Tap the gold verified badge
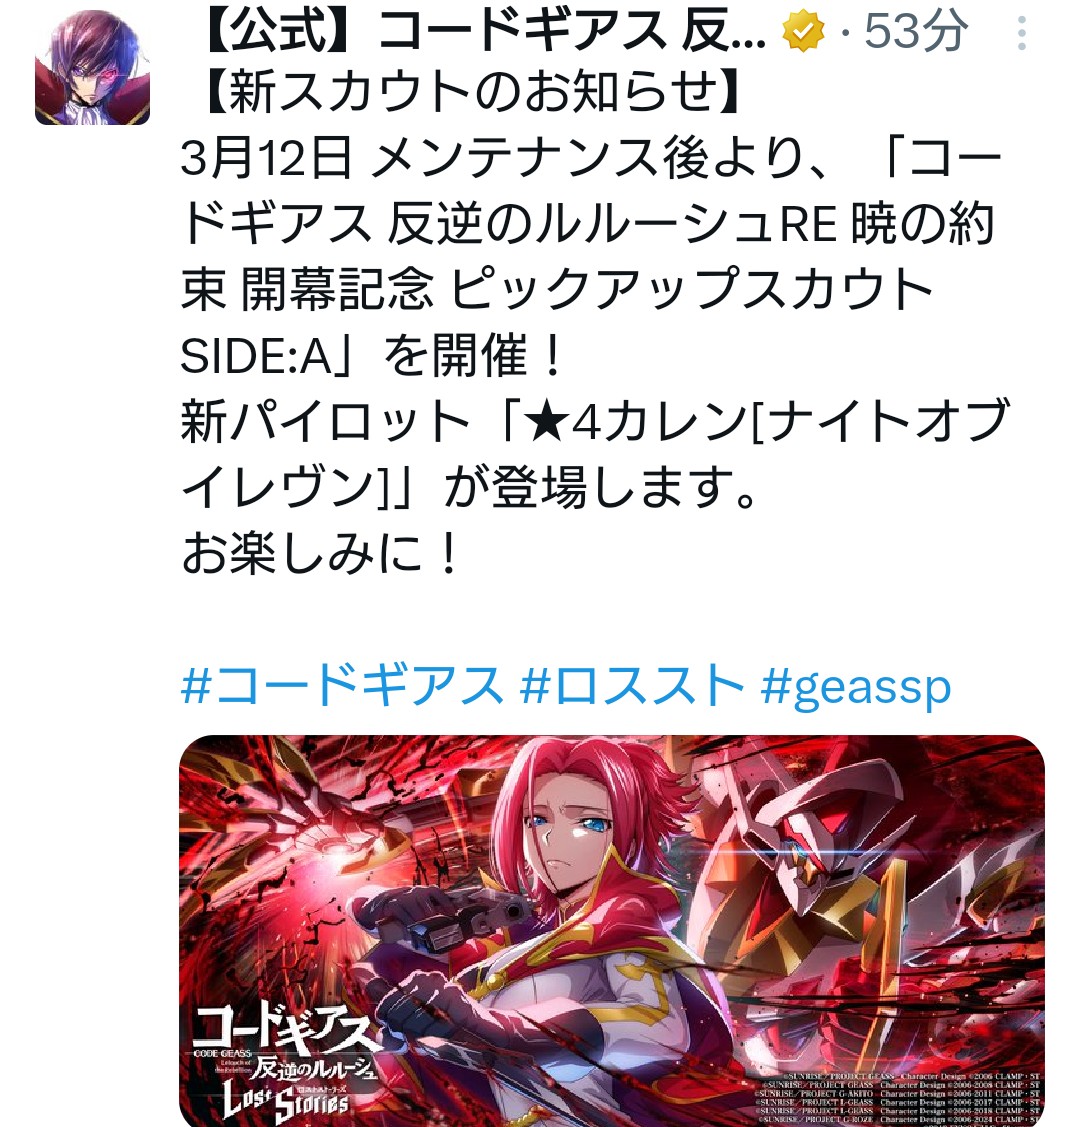 [803, 32]
